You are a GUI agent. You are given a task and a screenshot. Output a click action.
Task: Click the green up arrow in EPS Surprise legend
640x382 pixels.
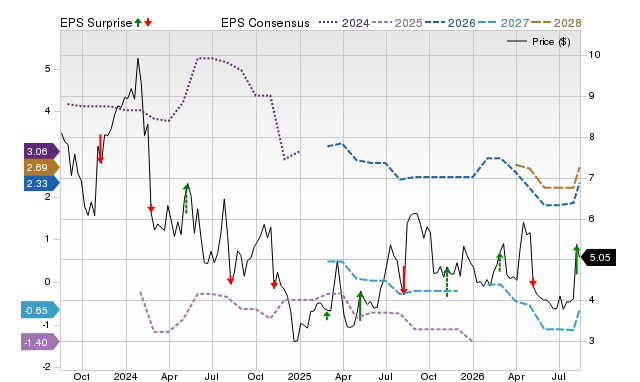coord(138,23)
